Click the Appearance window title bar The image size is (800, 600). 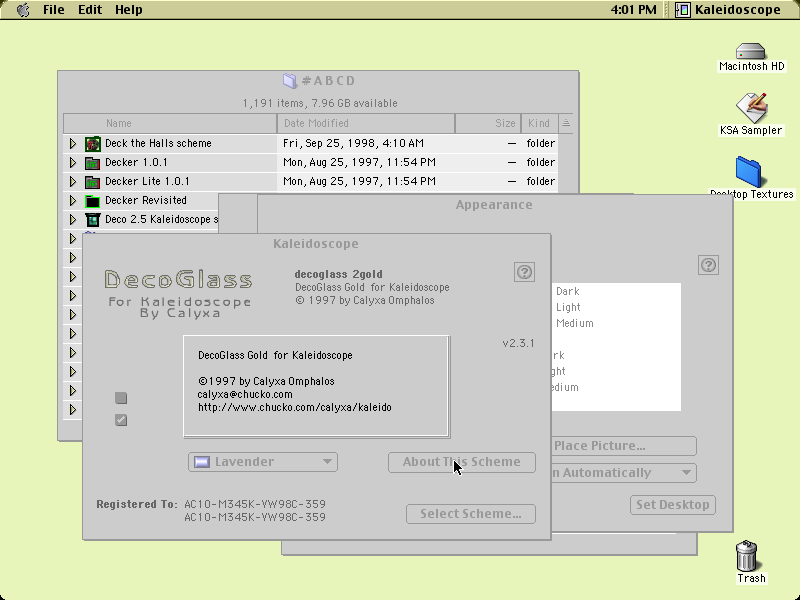494,205
